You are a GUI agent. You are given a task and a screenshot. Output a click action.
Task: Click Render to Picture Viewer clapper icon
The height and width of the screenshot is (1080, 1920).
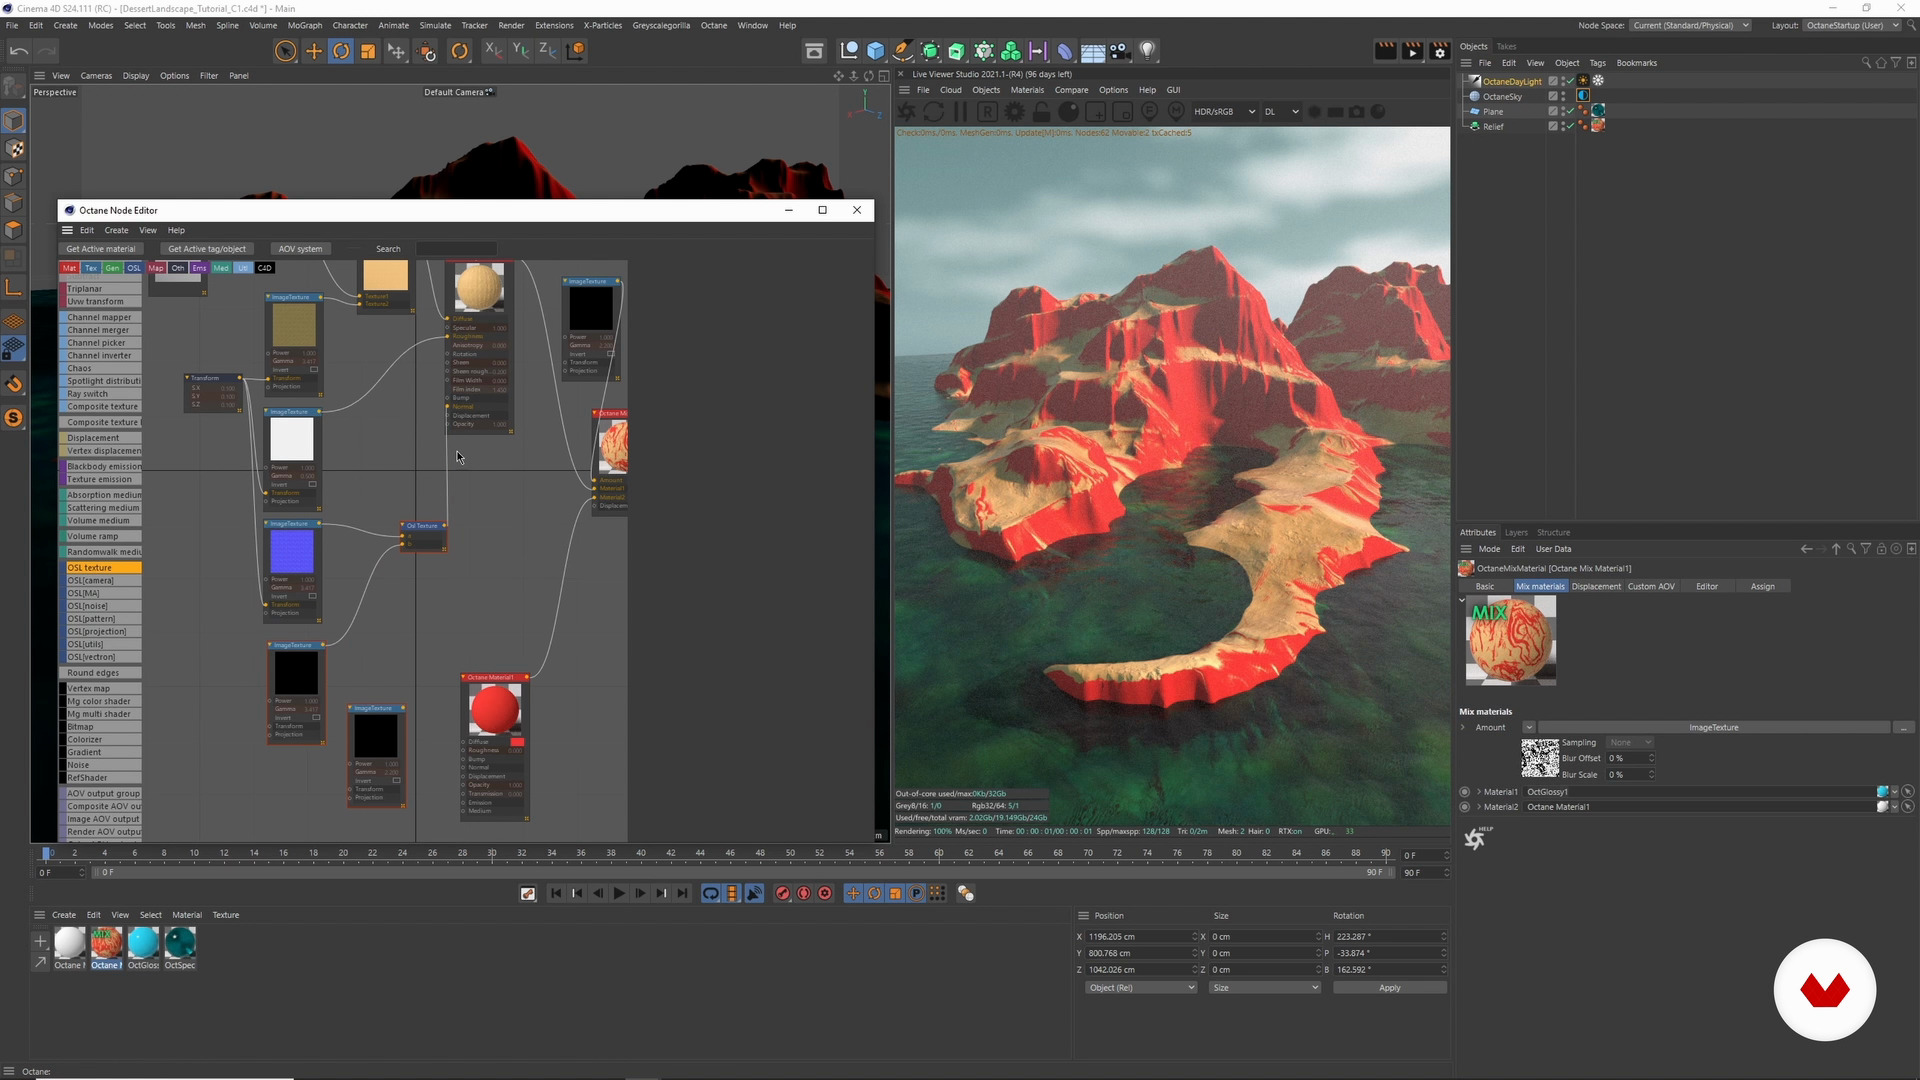pos(1412,50)
